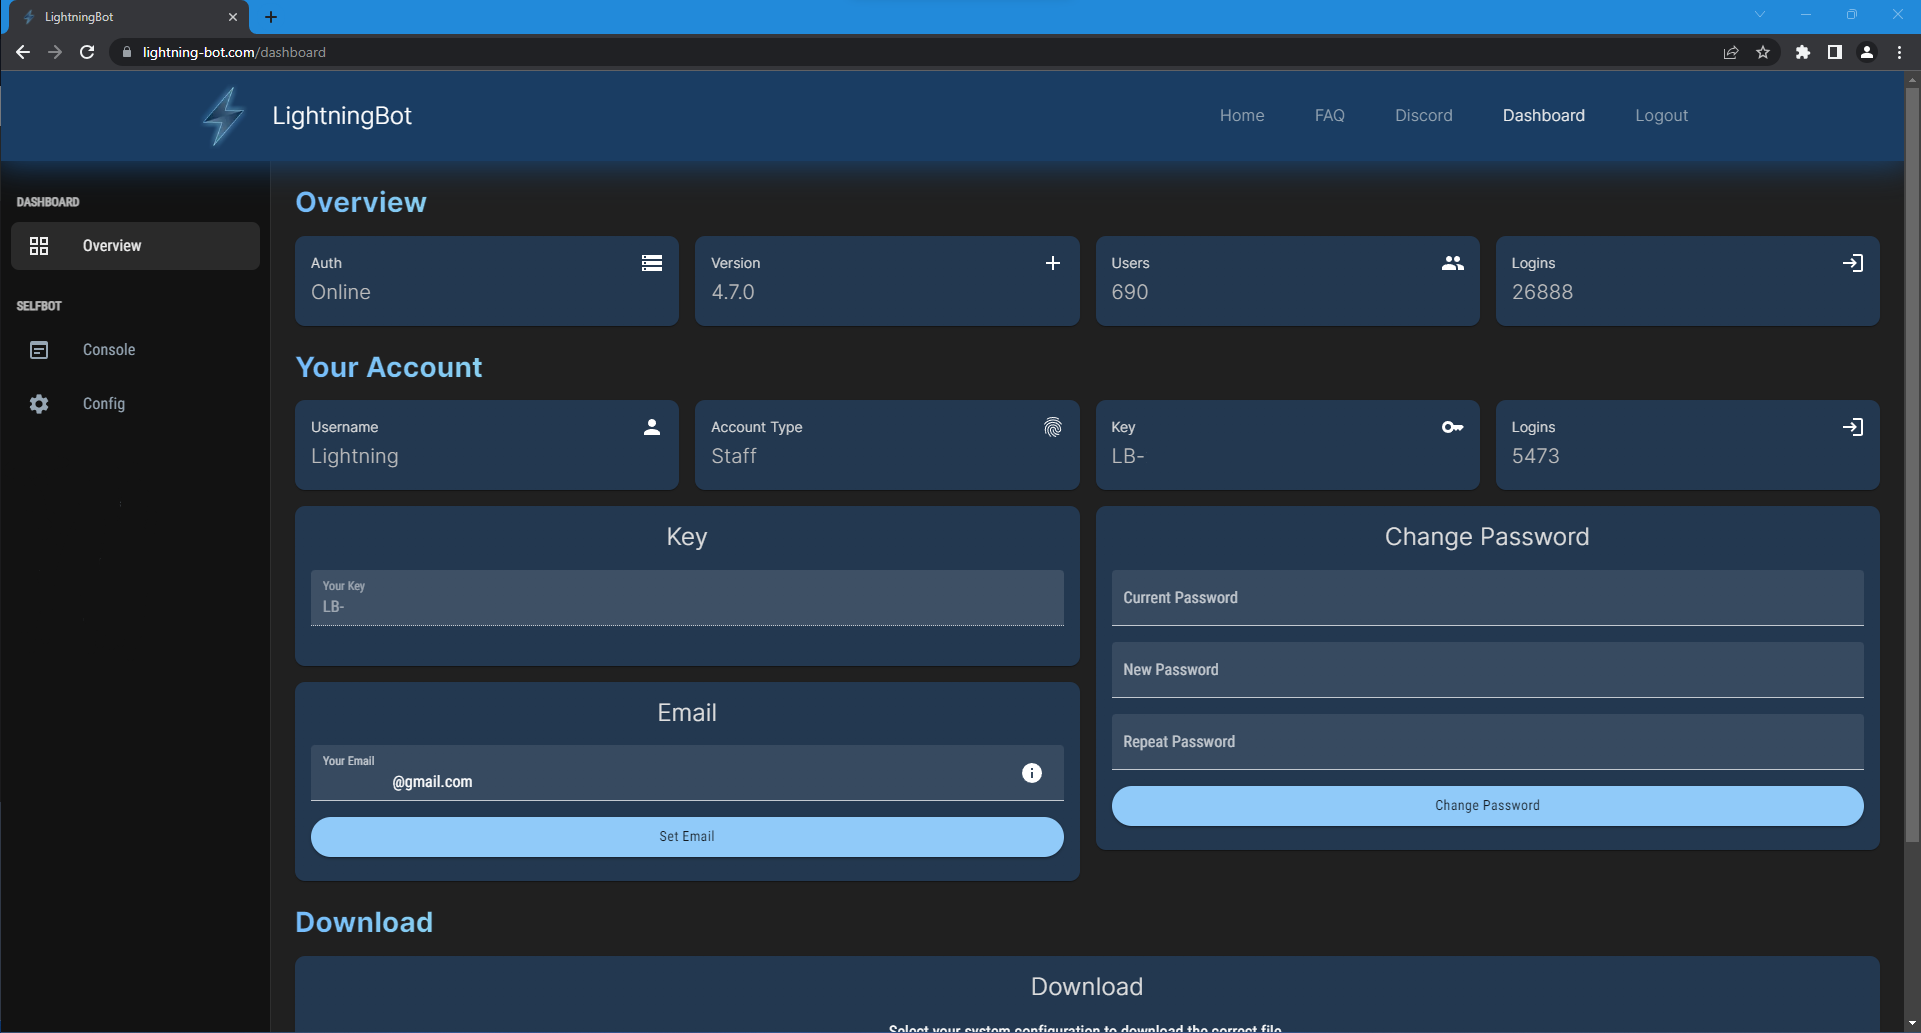Click the plus icon on the Version card
Image resolution: width=1921 pixels, height=1033 pixels.
point(1052,263)
